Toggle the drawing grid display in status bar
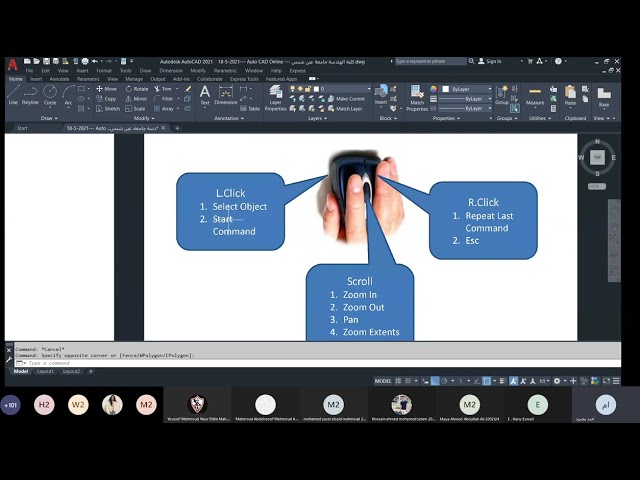Image resolution: width=640 pixels, height=480 pixels. (398, 381)
